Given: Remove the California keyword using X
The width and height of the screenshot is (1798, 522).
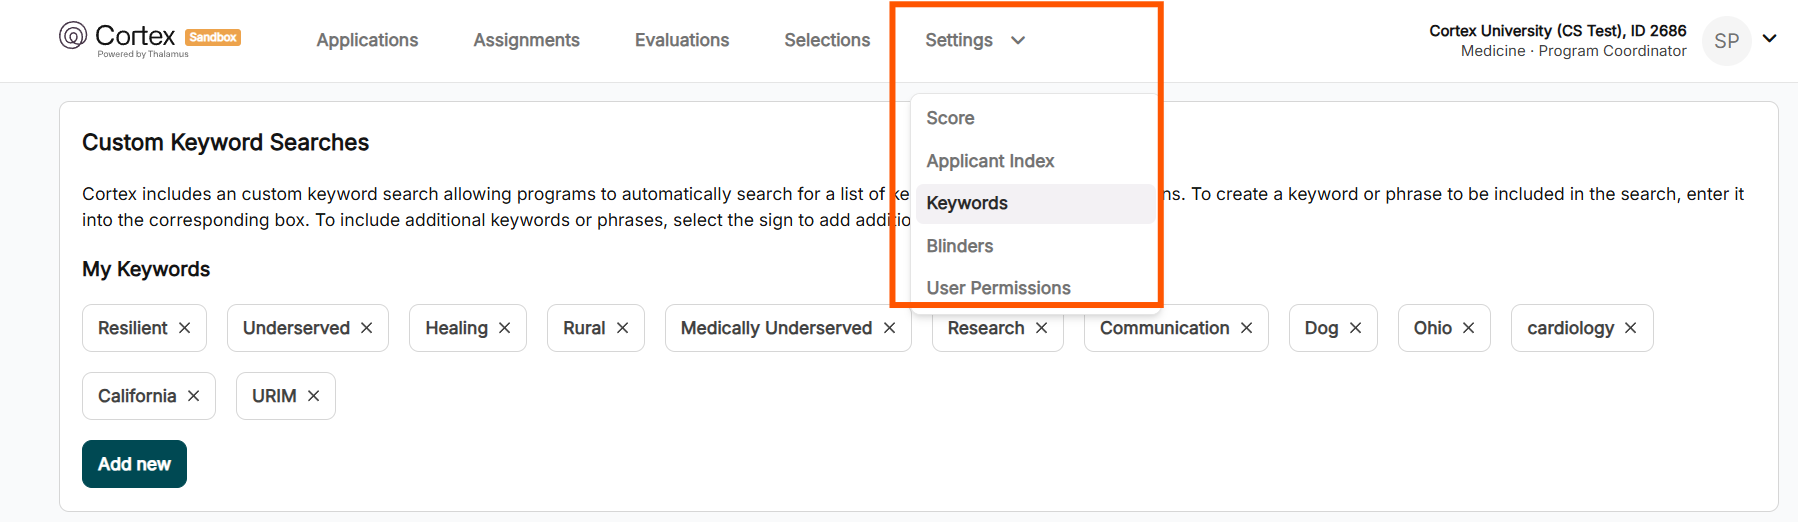Looking at the screenshot, I should point(194,396).
